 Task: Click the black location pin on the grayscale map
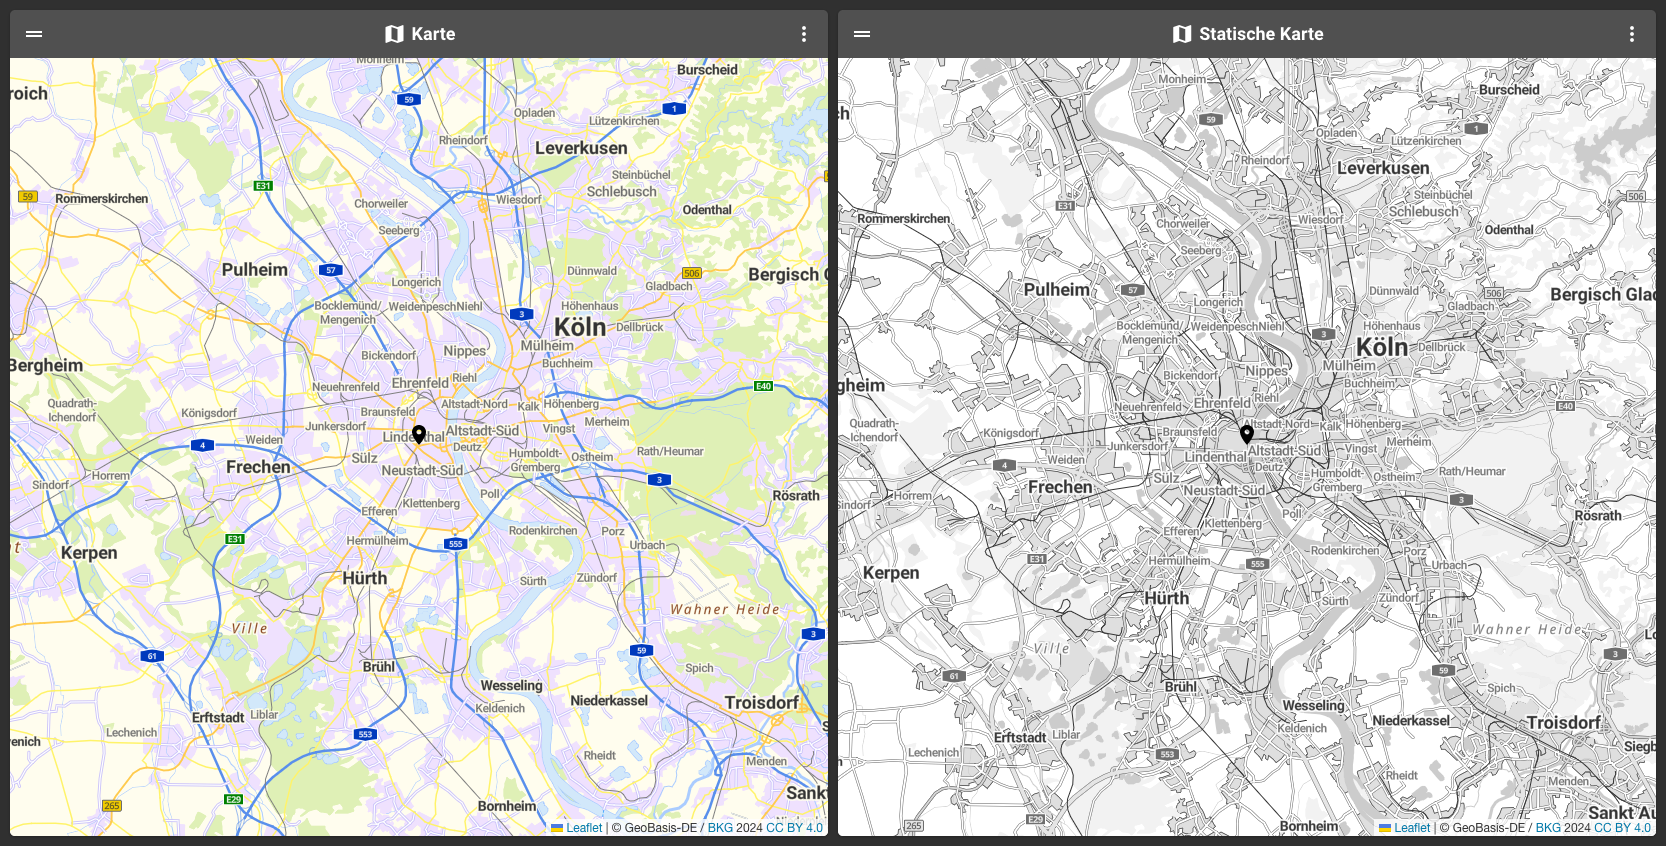coord(1246,434)
